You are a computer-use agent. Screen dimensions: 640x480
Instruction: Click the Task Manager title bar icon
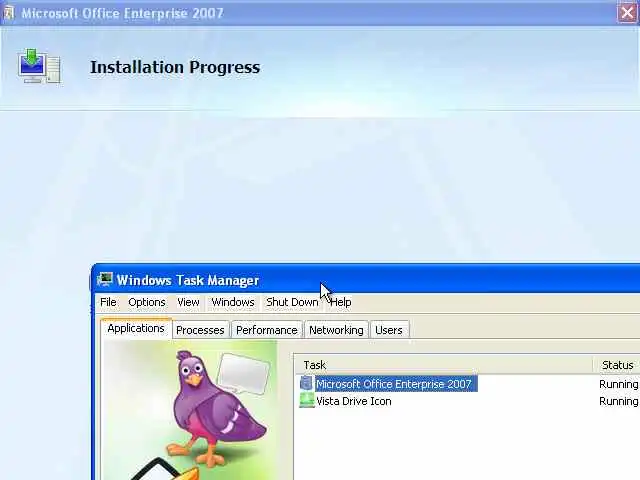(x=105, y=280)
